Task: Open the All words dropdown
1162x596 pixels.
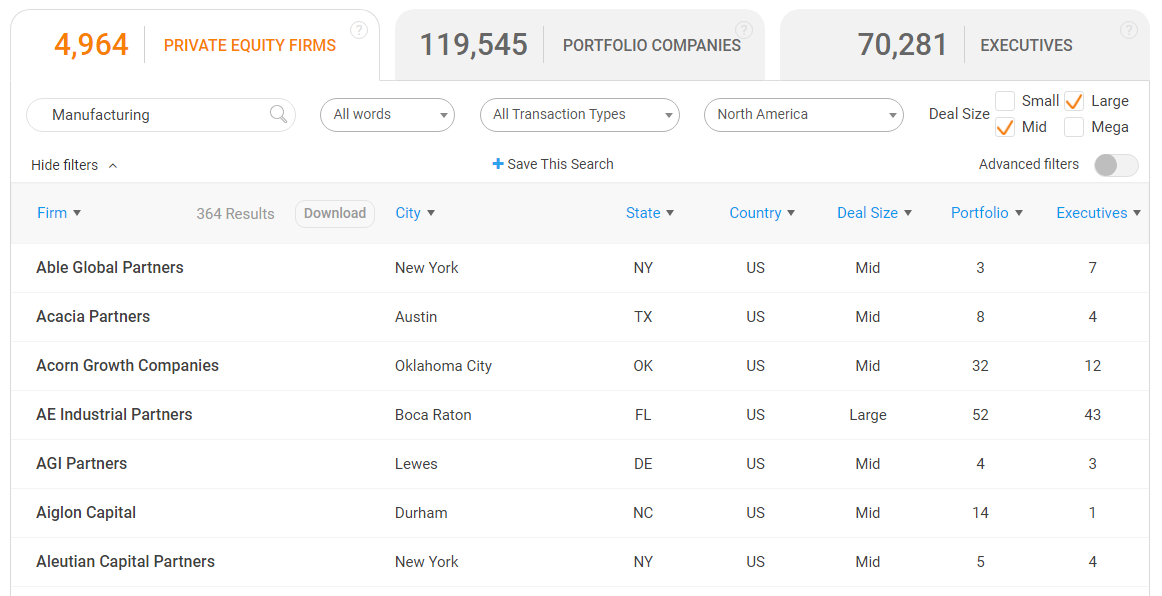Action: pos(387,114)
